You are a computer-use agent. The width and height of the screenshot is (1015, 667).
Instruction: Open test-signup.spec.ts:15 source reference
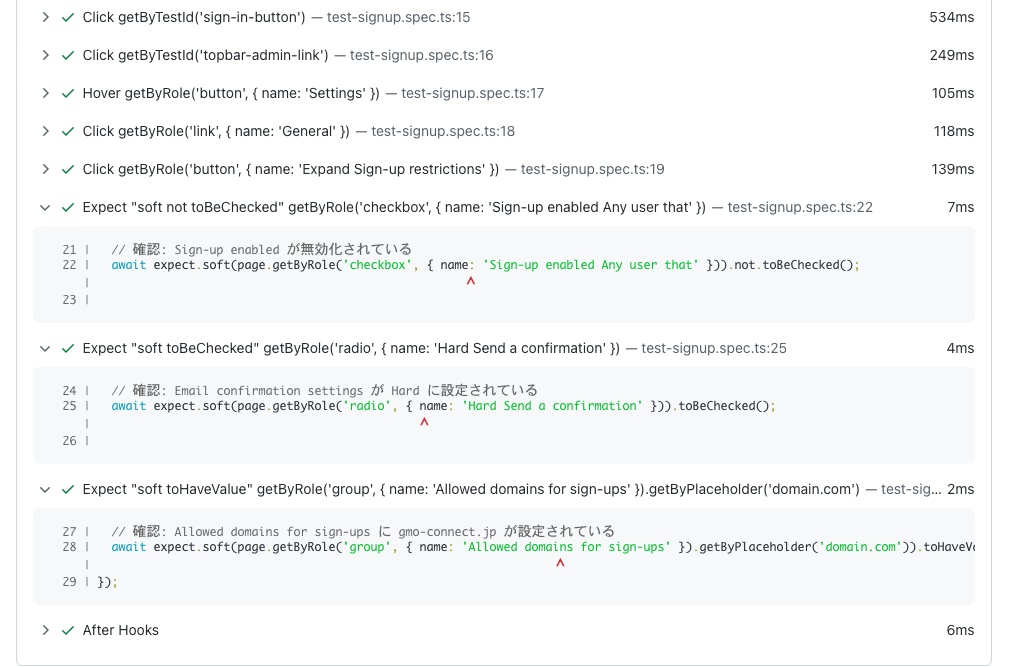pyautogui.click(x=398, y=17)
